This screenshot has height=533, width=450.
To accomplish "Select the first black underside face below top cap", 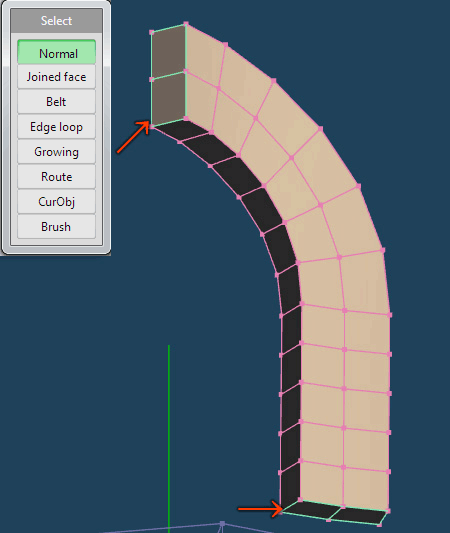I will (181, 129).
